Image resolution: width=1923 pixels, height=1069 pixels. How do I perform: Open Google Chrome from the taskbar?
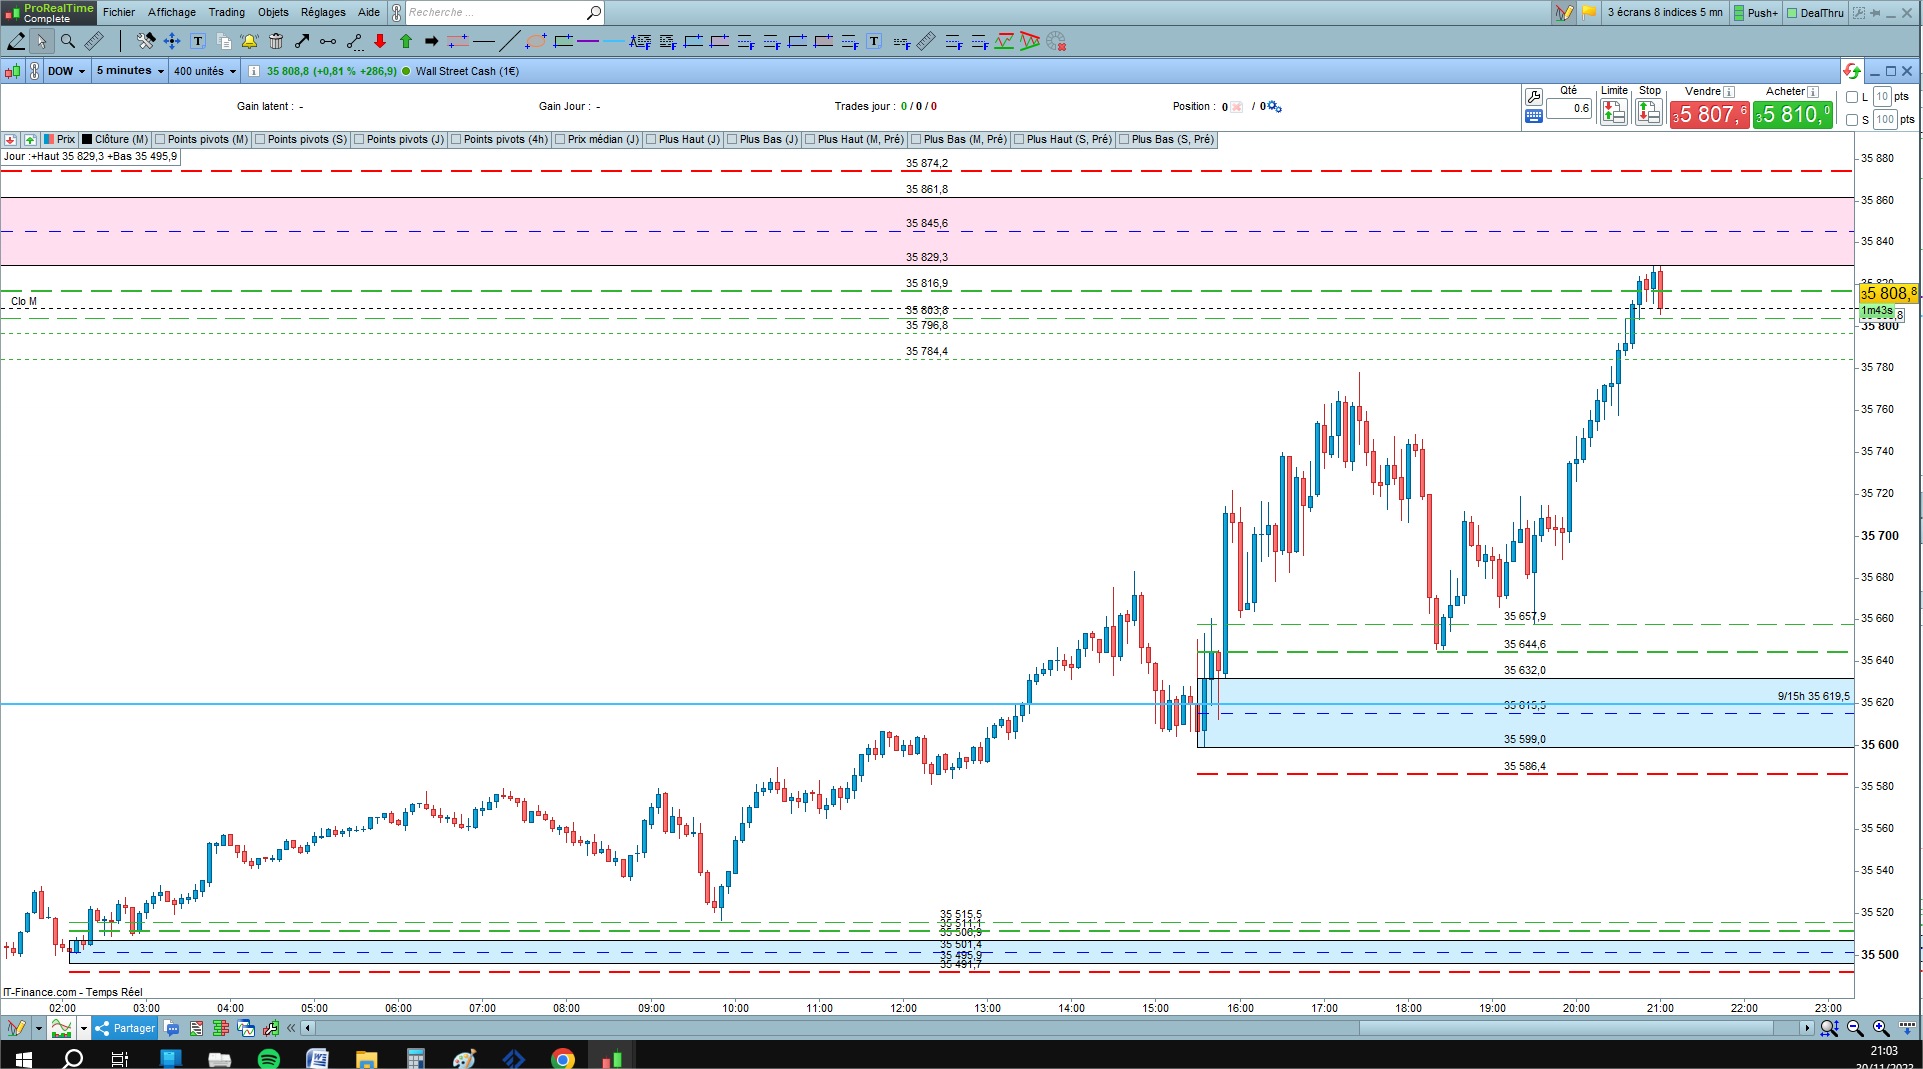[x=563, y=1058]
